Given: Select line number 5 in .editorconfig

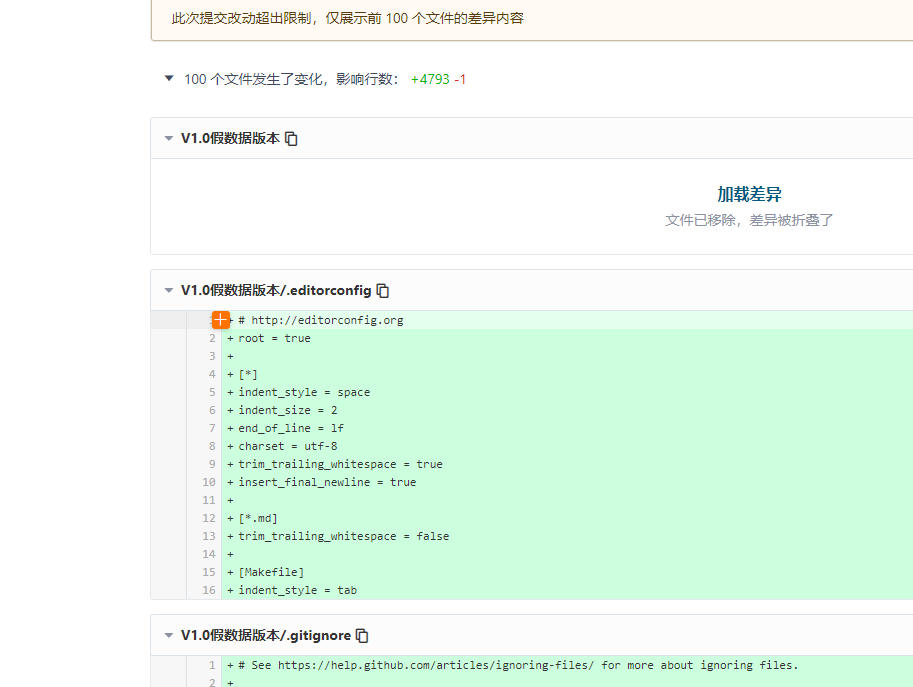Looking at the screenshot, I should pos(211,392).
